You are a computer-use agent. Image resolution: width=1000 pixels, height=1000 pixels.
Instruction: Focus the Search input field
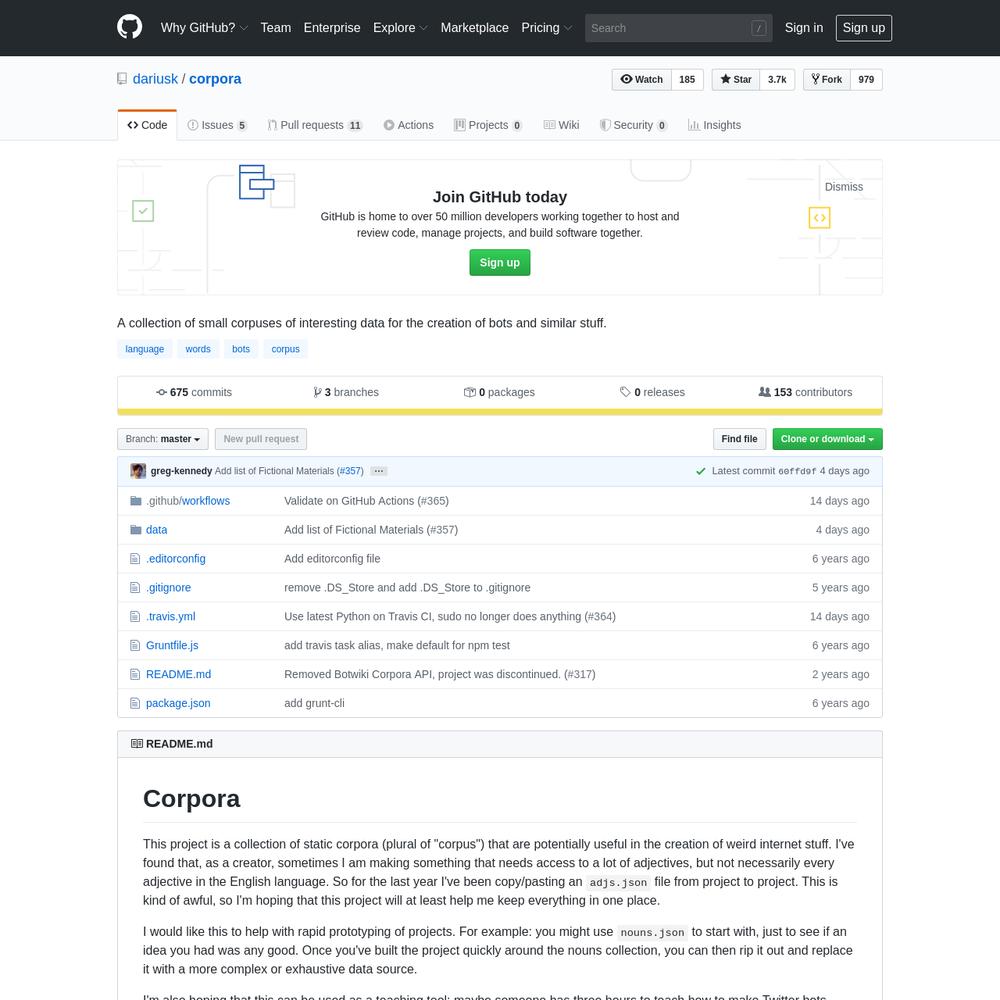(679, 28)
